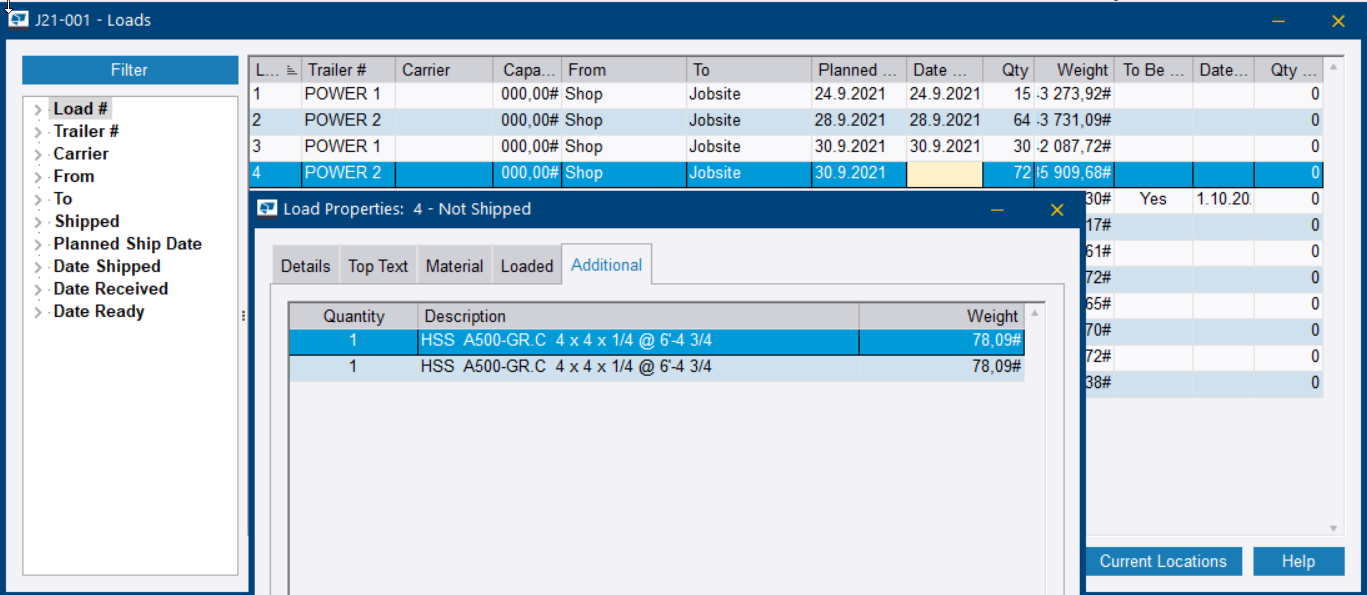Click the empty Date Shipped cell of load 4

point(944,173)
